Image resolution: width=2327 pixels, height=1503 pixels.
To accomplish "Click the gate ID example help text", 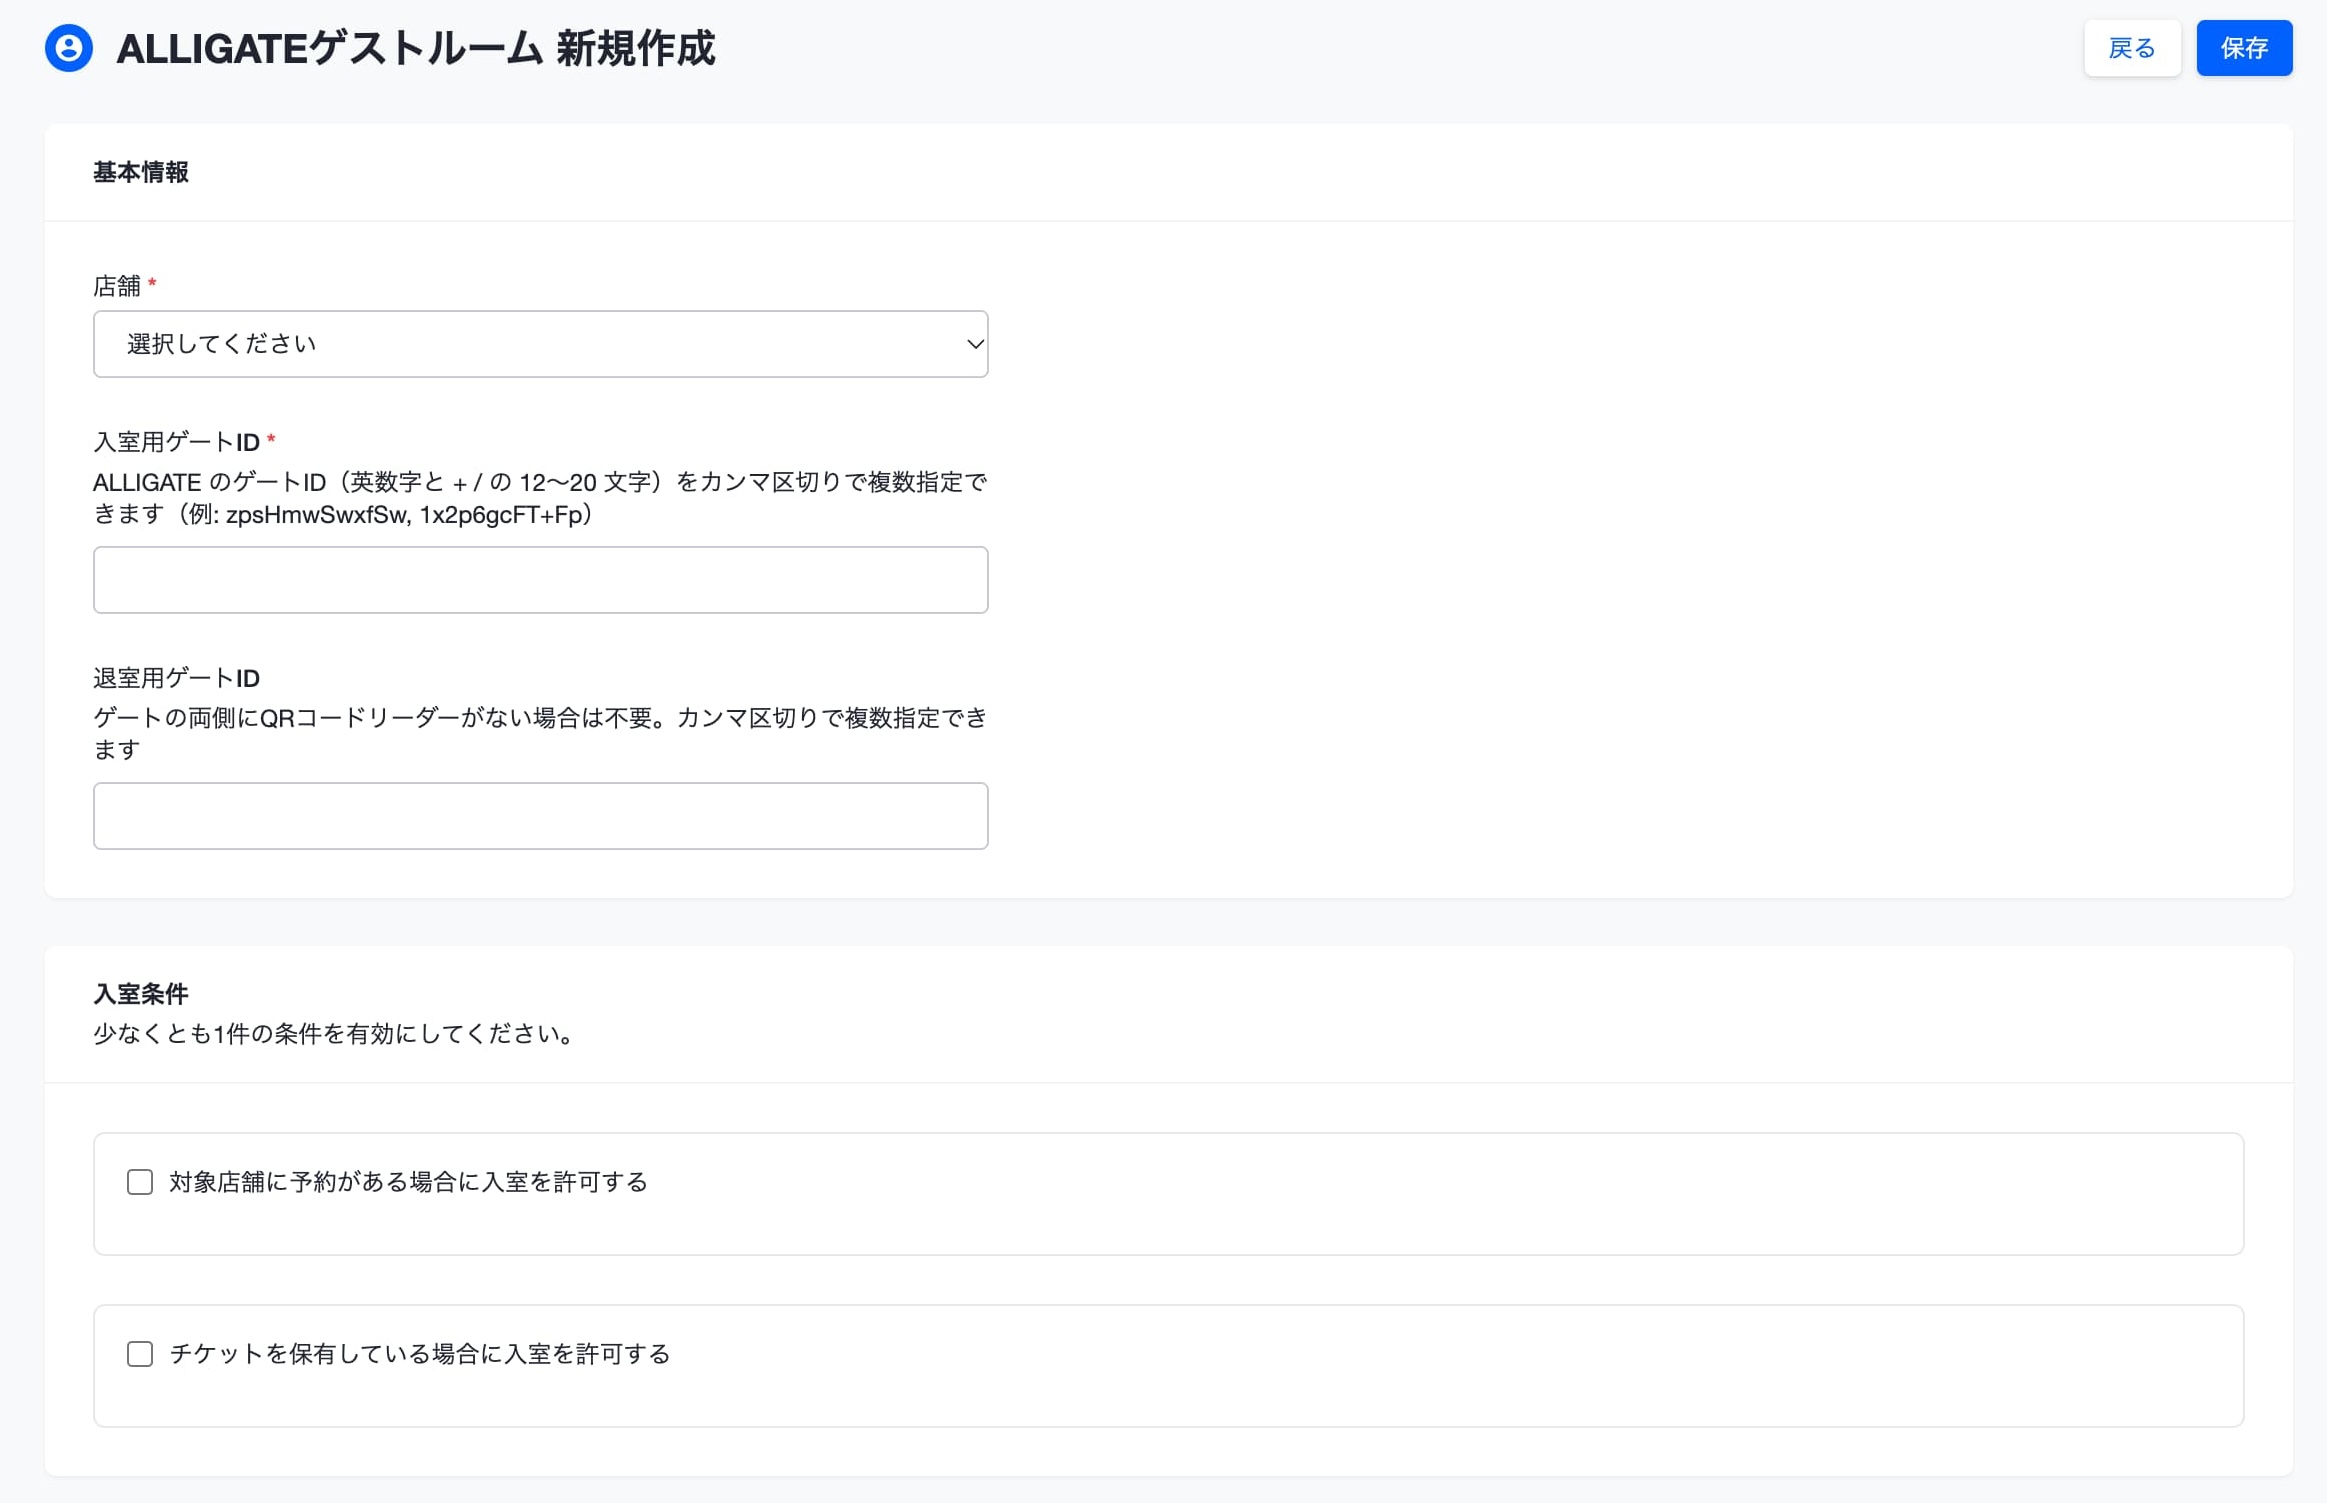I will coord(540,498).
